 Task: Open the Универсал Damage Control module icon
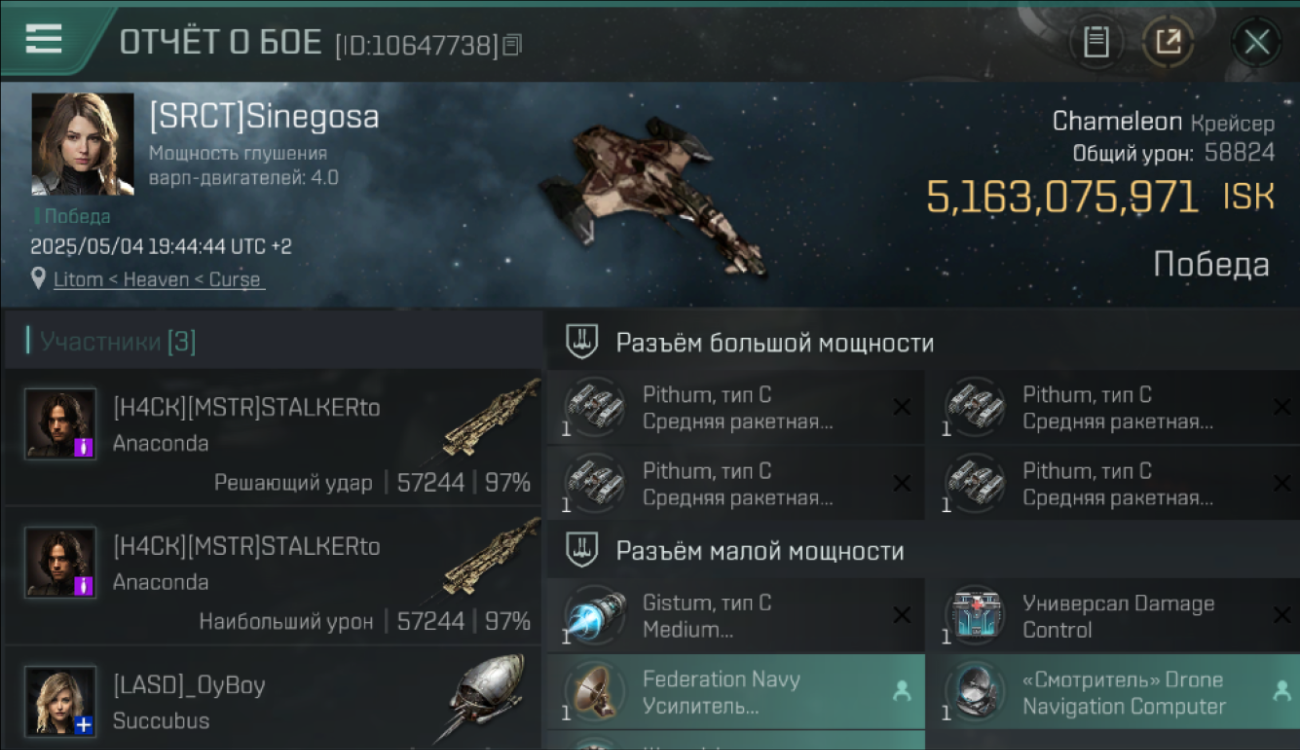click(974, 615)
